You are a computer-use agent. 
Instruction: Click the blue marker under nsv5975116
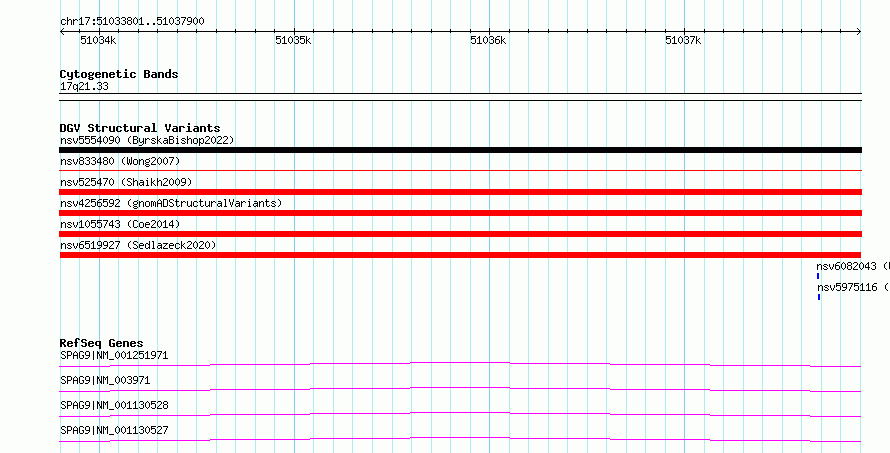click(818, 297)
